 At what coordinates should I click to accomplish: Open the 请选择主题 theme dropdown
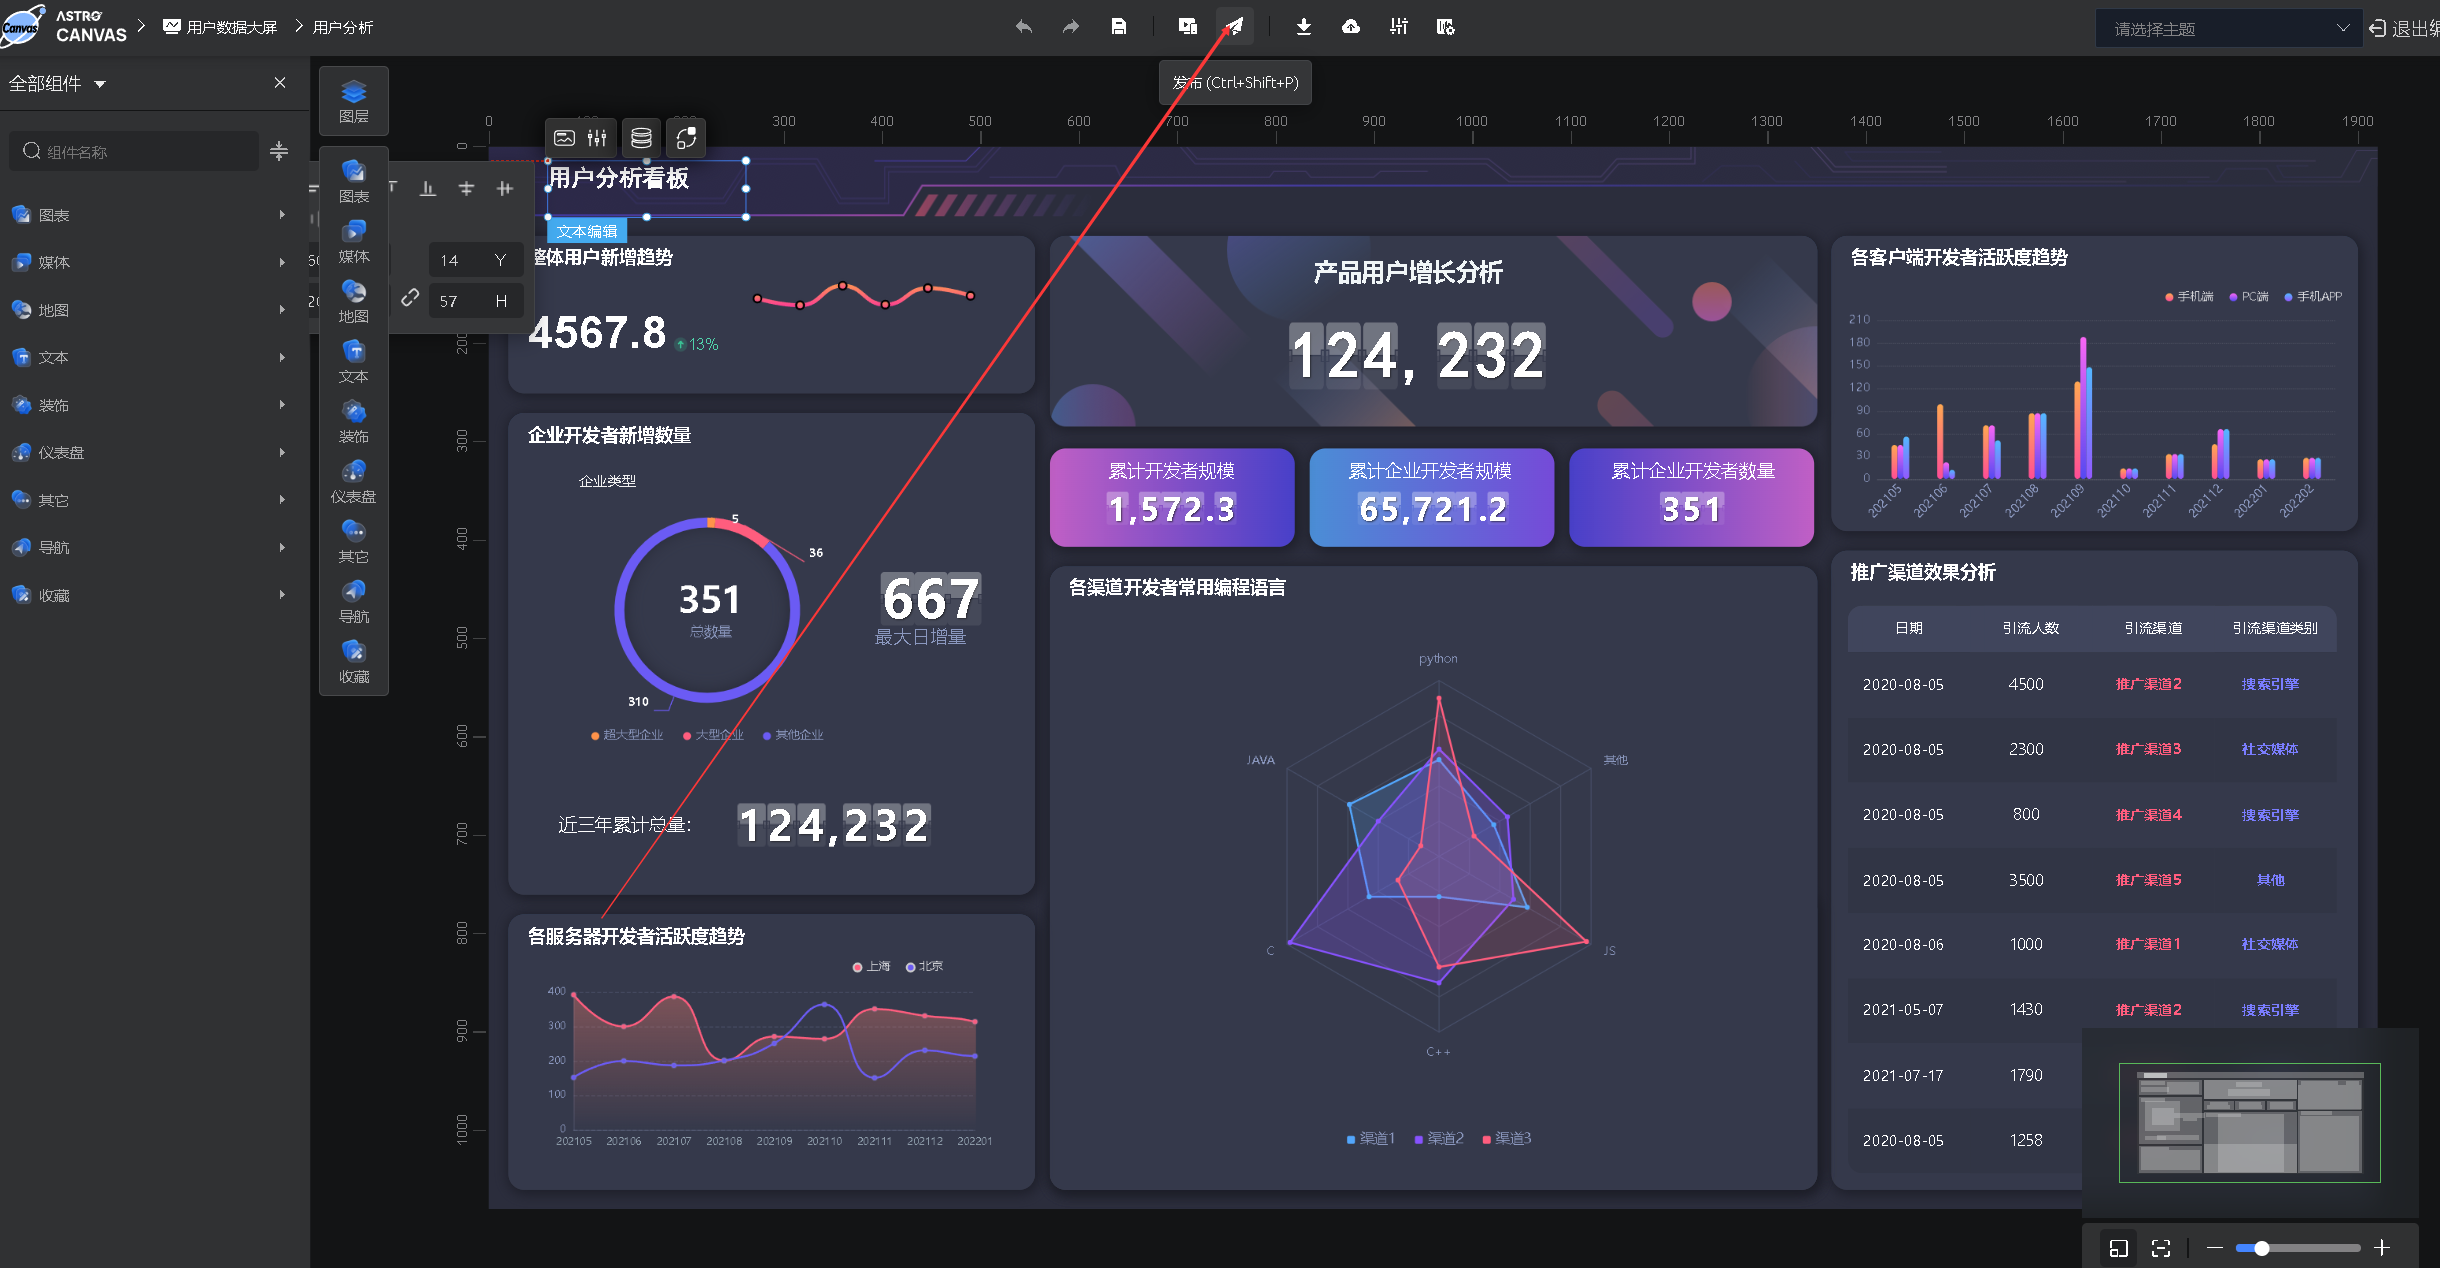point(2228,29)
